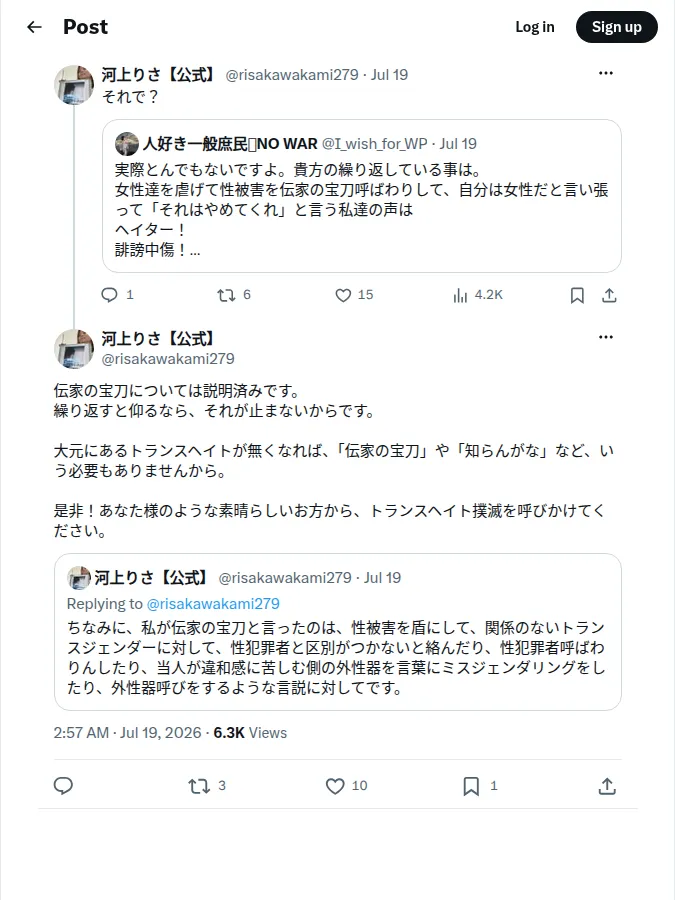The width and height of the screenshot is (675, 900).
Task: Reply to the top post with 1 reply
Action: coord(117,294)
